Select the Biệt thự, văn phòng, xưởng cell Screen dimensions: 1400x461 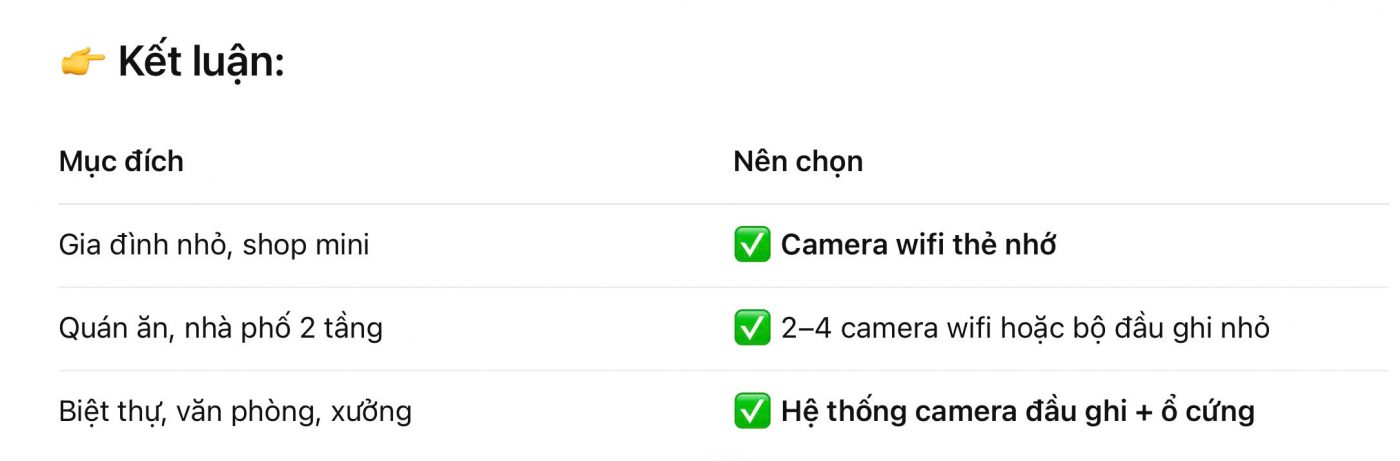coord(235,411)
